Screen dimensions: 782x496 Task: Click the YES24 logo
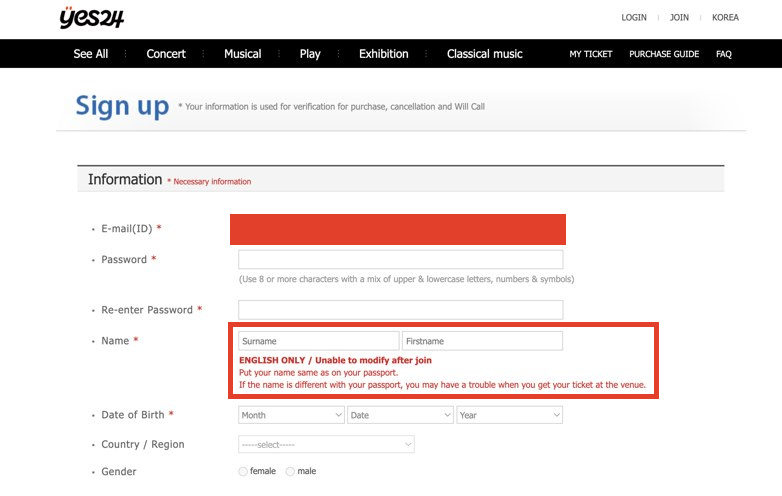[92, 18]
